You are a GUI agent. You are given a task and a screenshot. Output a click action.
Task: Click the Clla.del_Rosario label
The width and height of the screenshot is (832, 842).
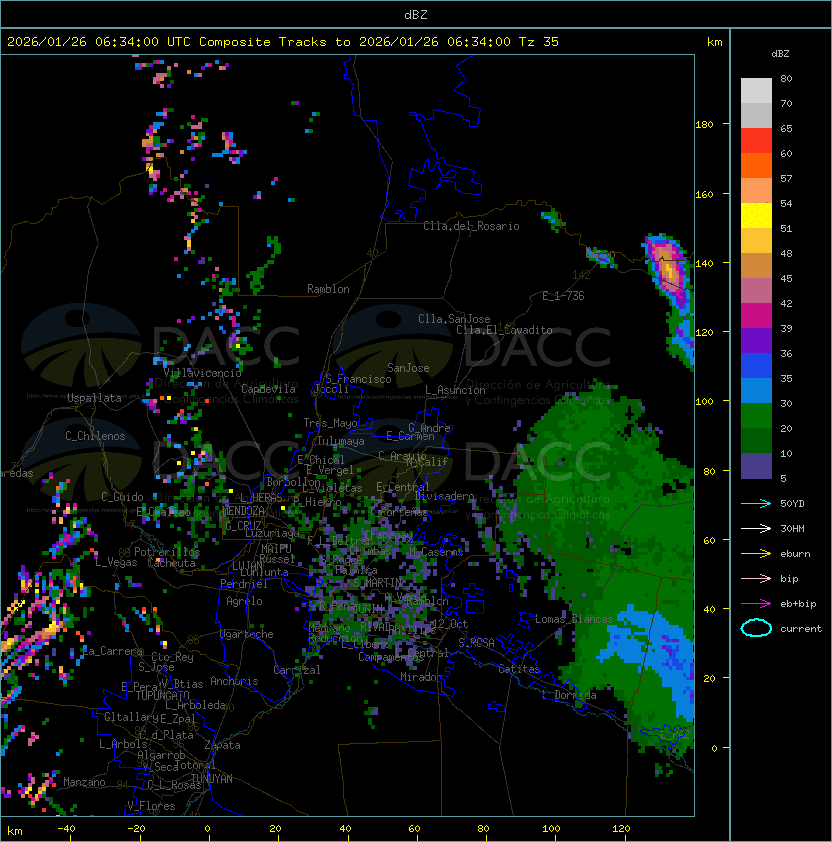click(471, 226)
